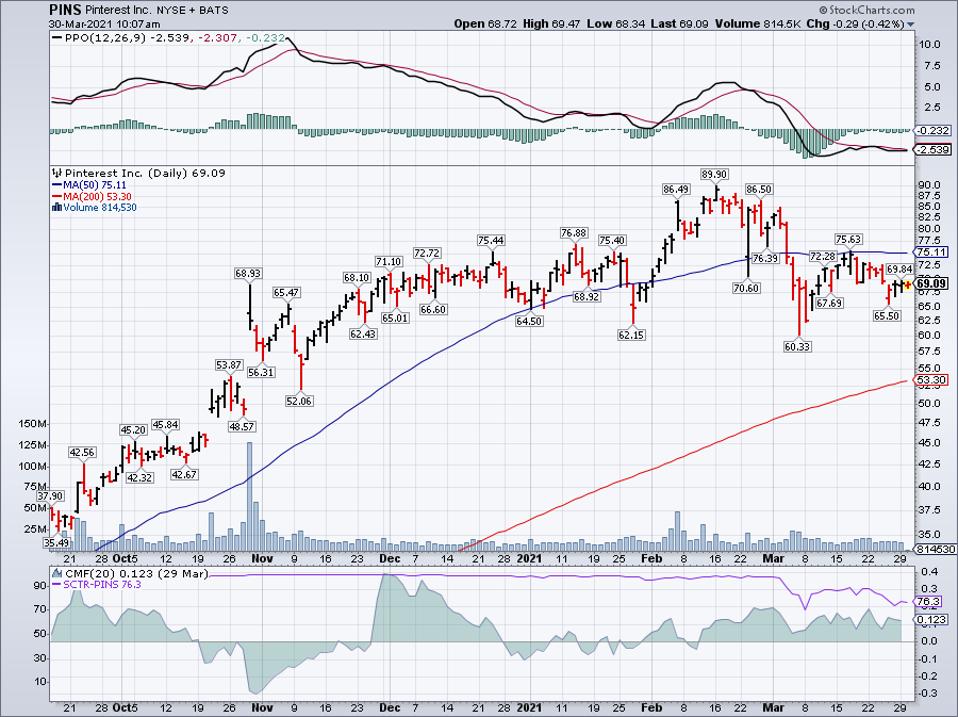Click the Chg -0.29 (-0.42%) value
This screenshot has width=958, height=717.
855,24
